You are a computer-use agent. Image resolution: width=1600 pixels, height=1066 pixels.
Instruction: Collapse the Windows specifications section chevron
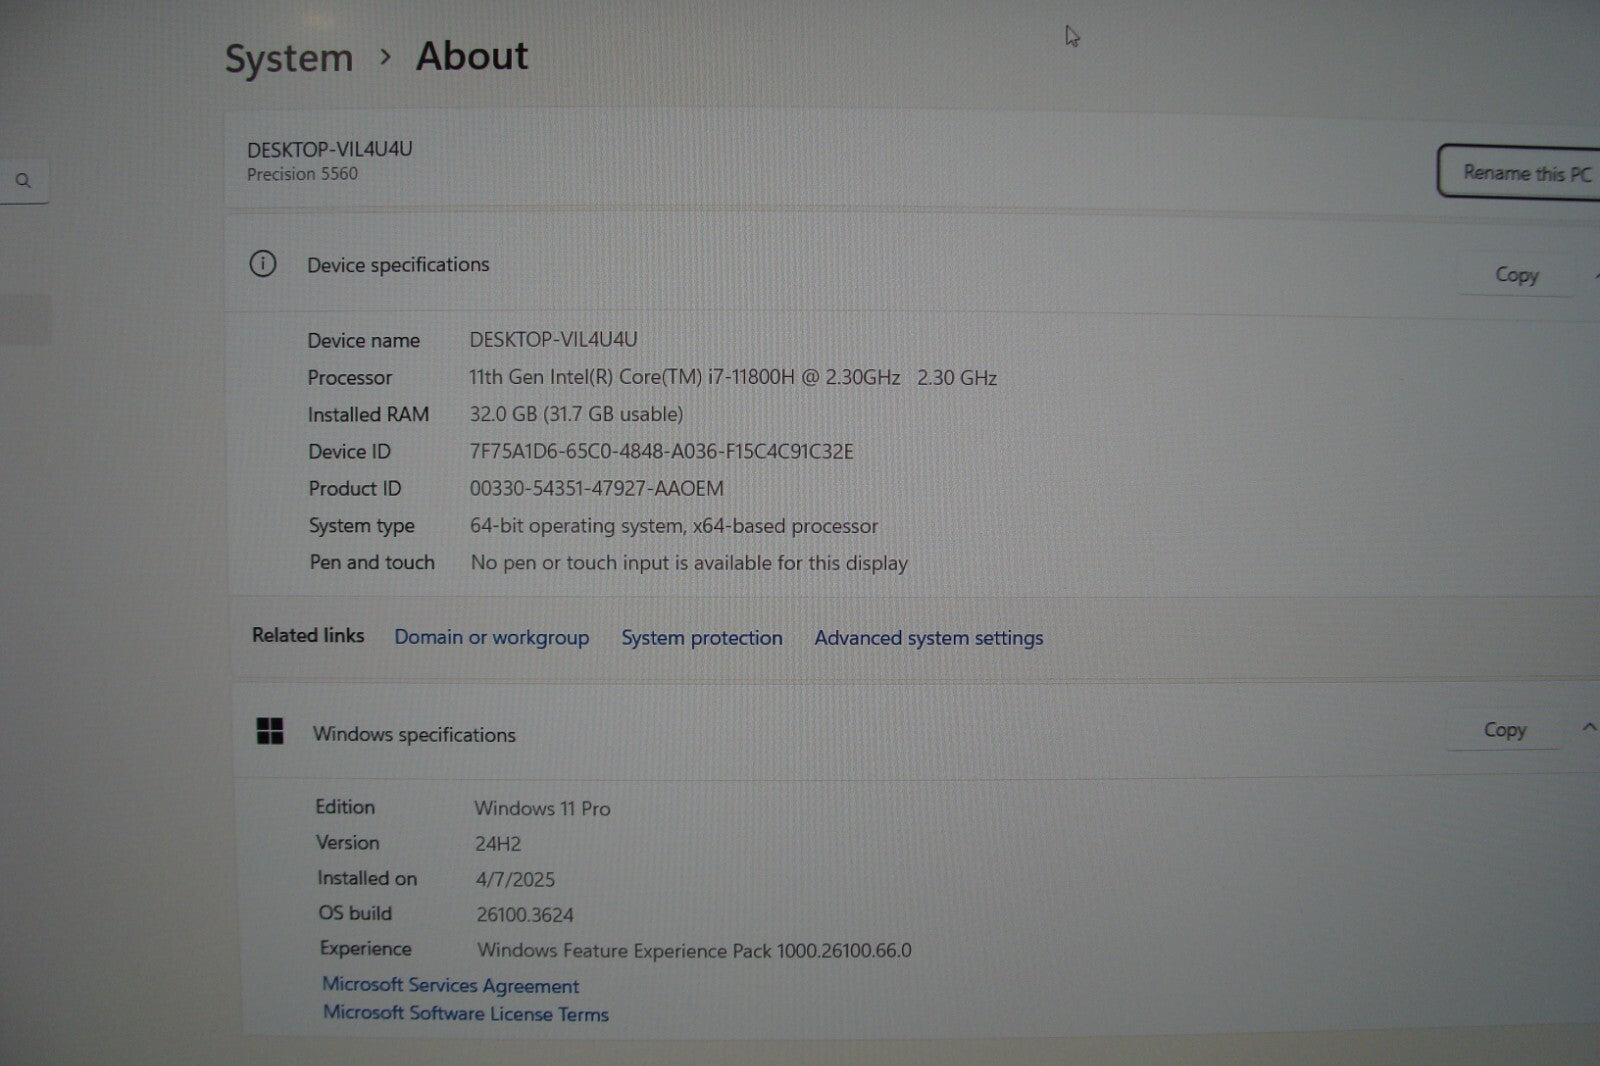[1589, 727]
